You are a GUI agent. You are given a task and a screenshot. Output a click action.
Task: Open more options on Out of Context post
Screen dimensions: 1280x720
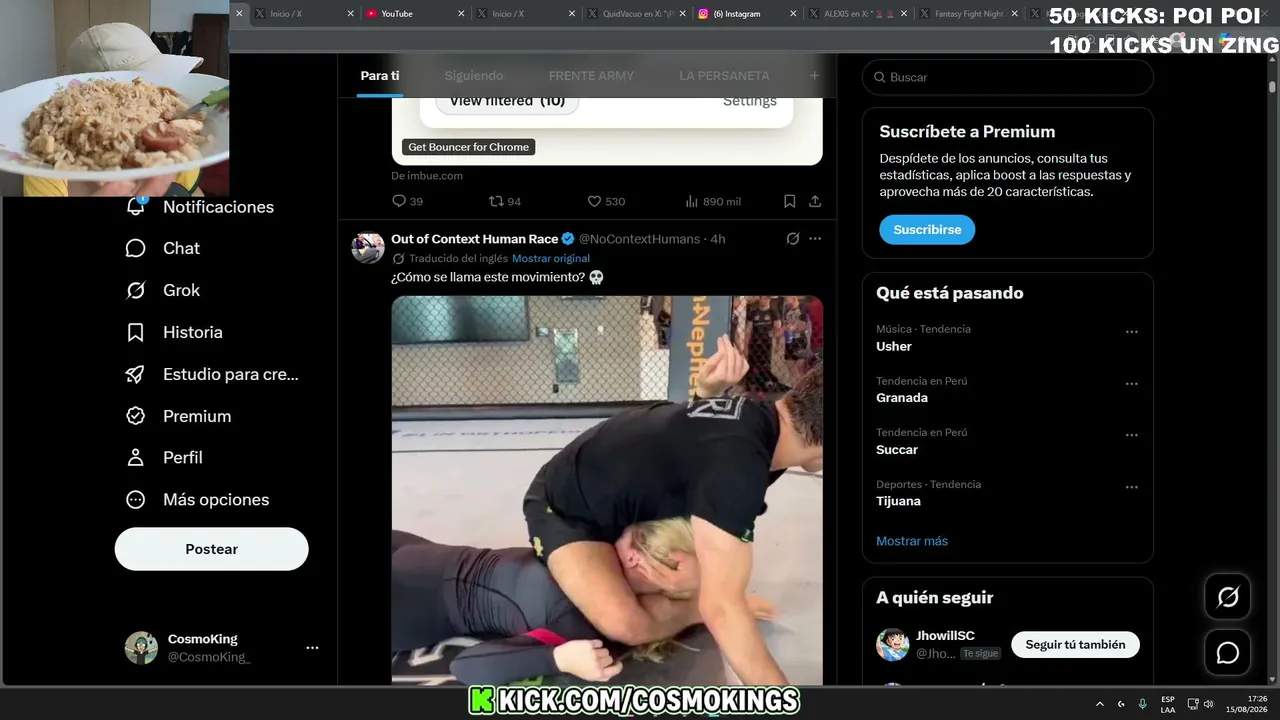815,239
